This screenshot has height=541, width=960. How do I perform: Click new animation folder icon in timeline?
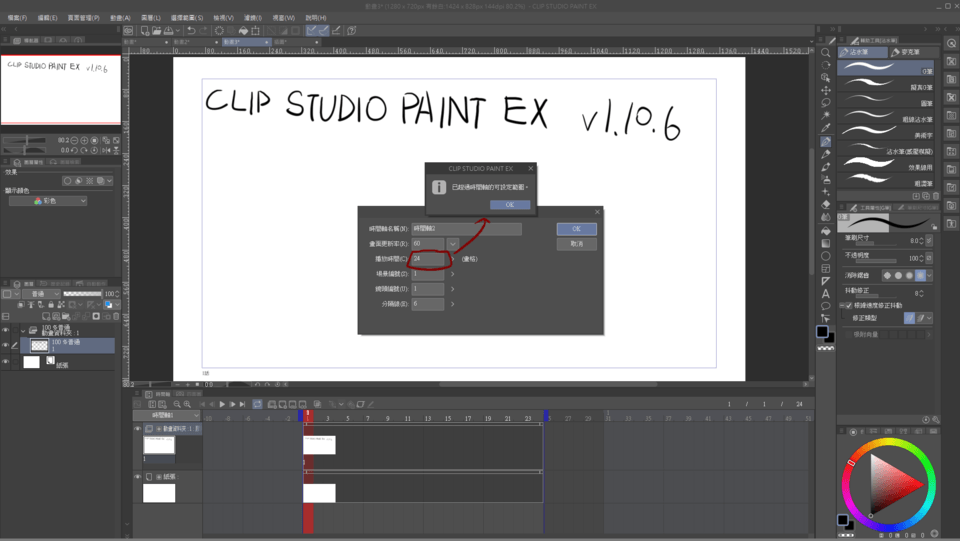coord(272,404)
